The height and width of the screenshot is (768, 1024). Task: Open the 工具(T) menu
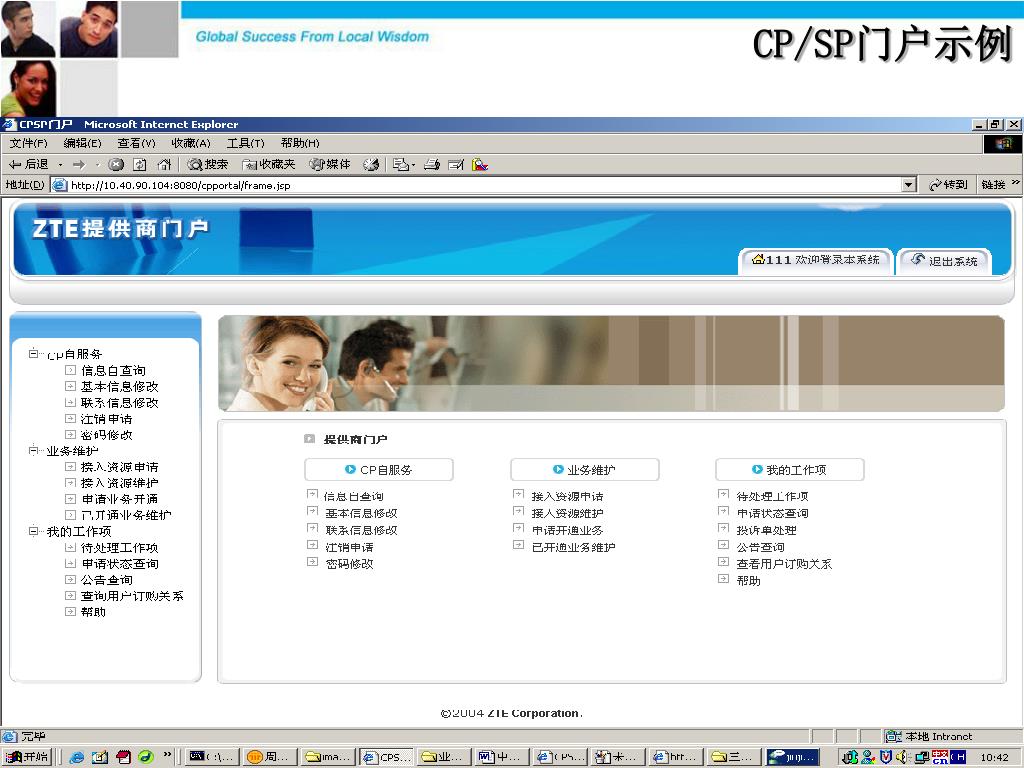246,143
